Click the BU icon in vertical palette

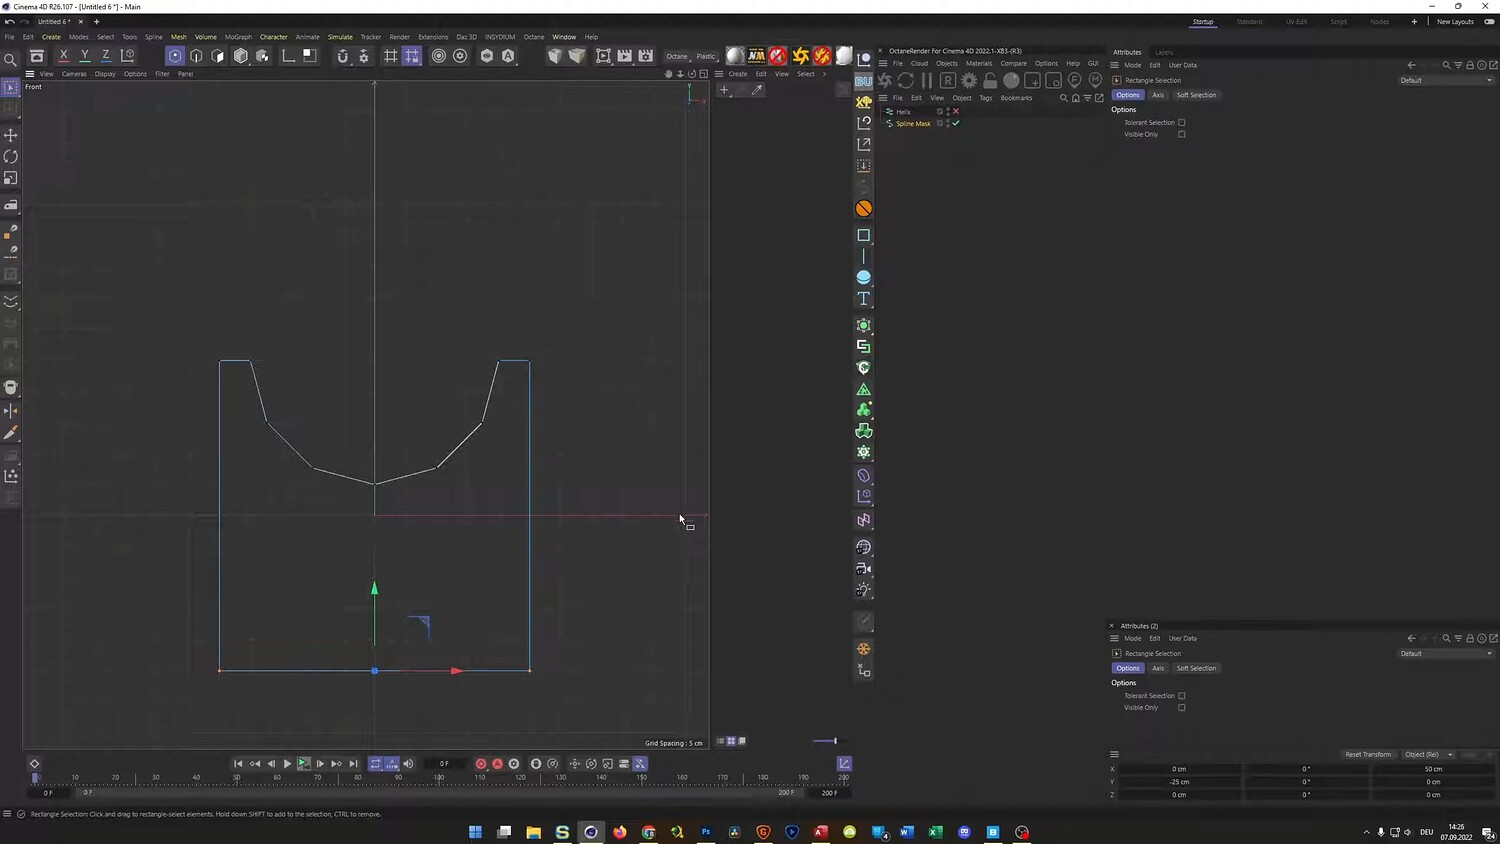point(864,80)
